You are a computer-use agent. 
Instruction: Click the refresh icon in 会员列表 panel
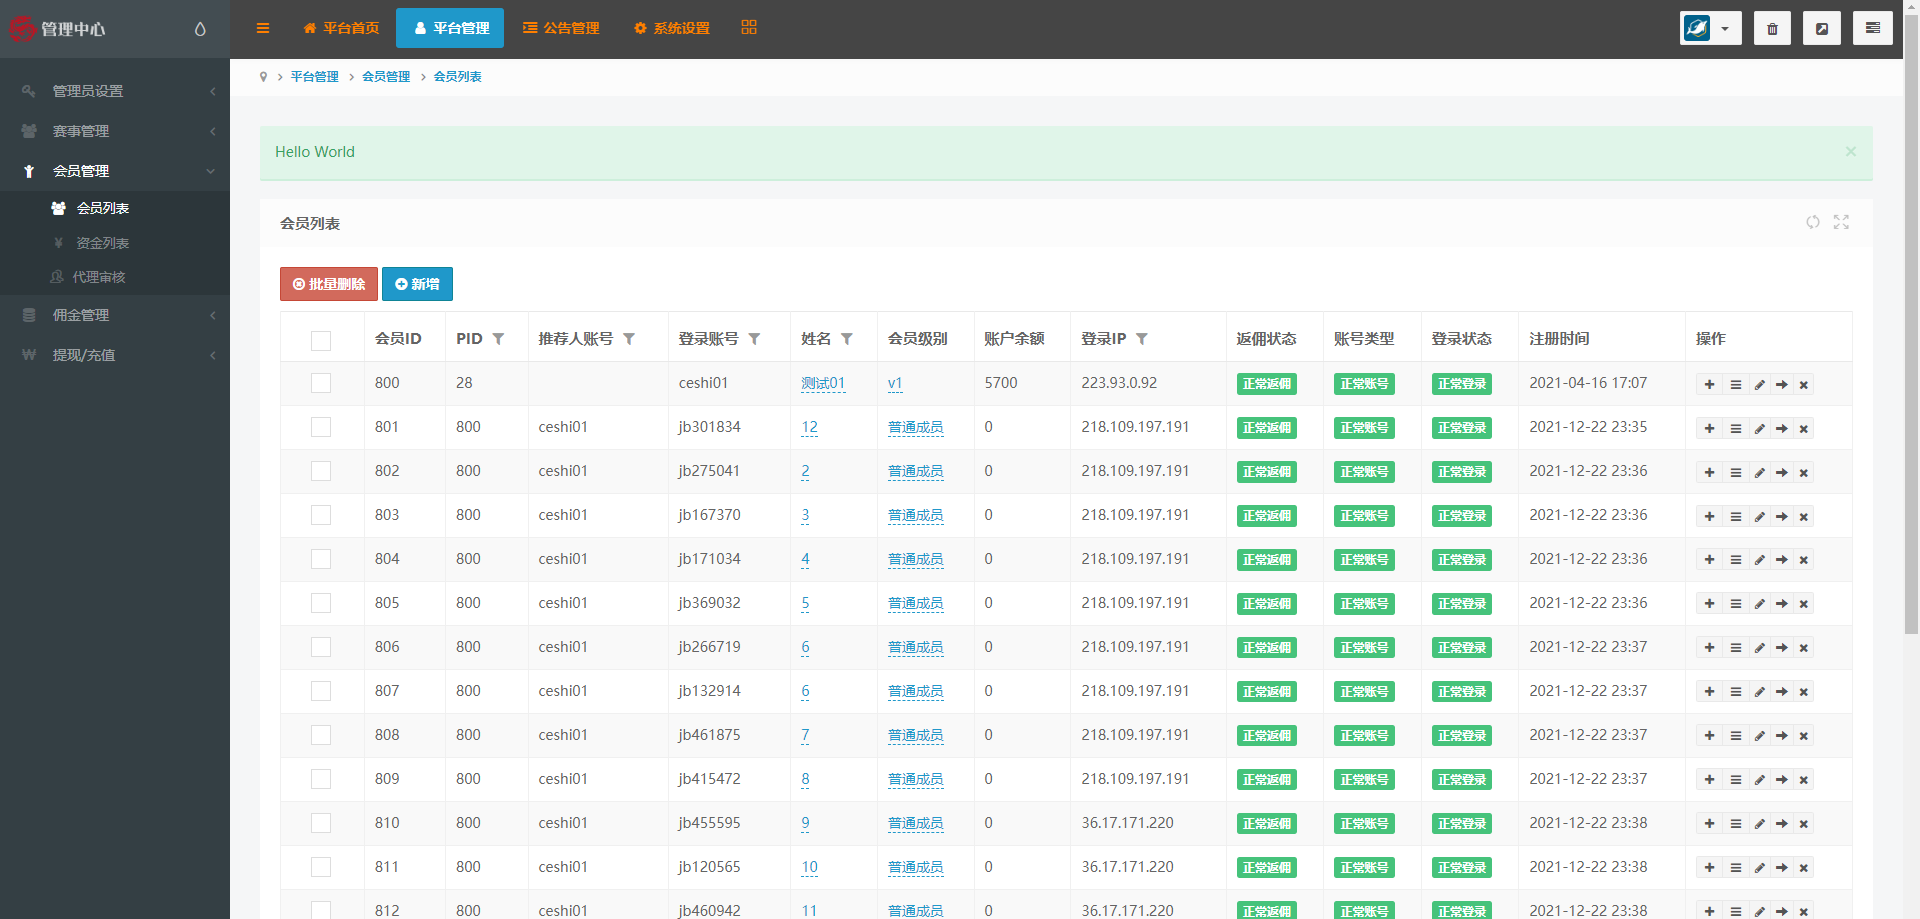(x=1812, y=222)
